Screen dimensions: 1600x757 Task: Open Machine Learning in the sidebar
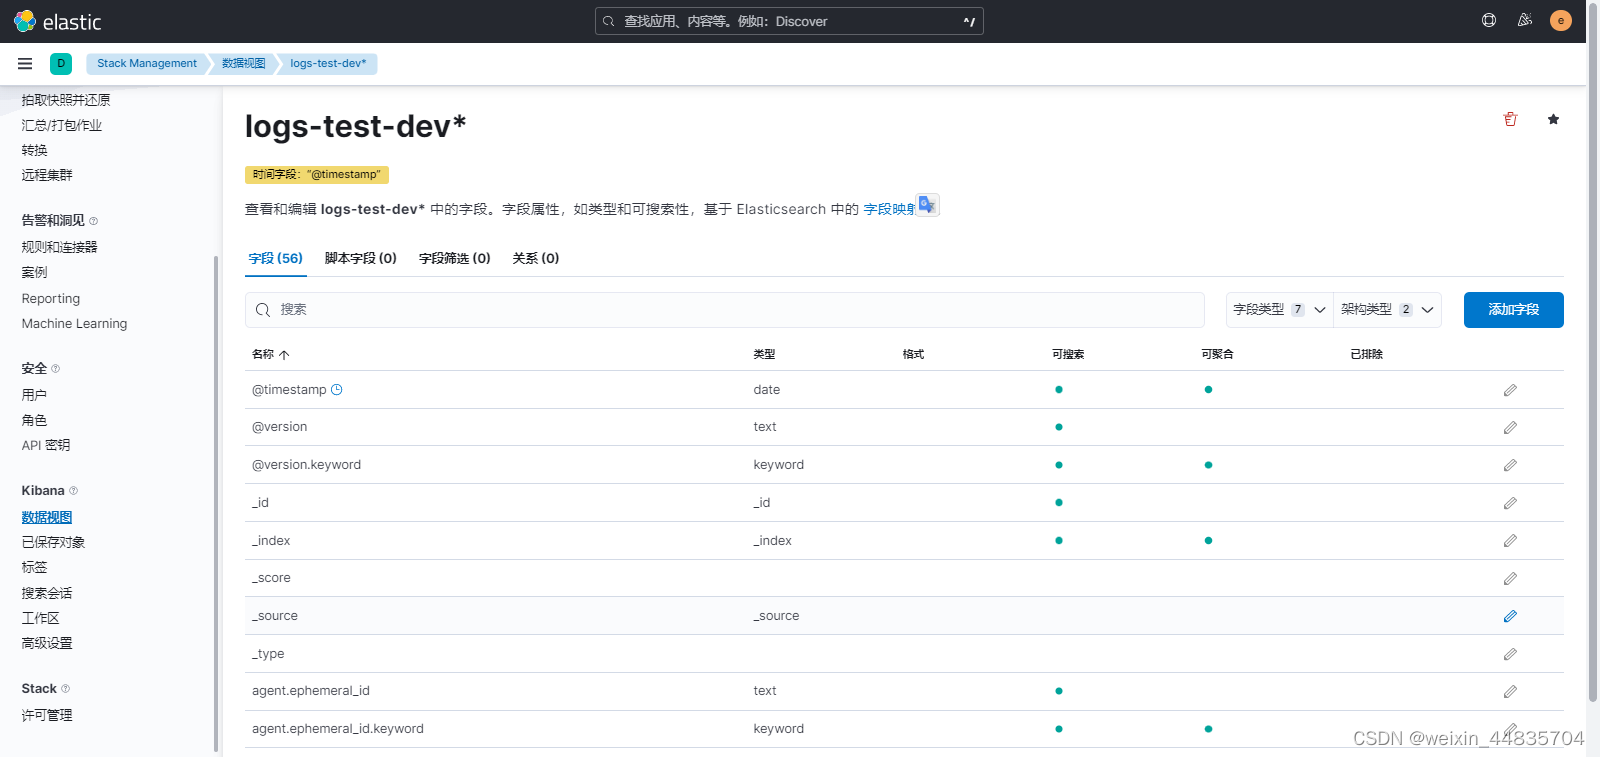pos(74,324)
